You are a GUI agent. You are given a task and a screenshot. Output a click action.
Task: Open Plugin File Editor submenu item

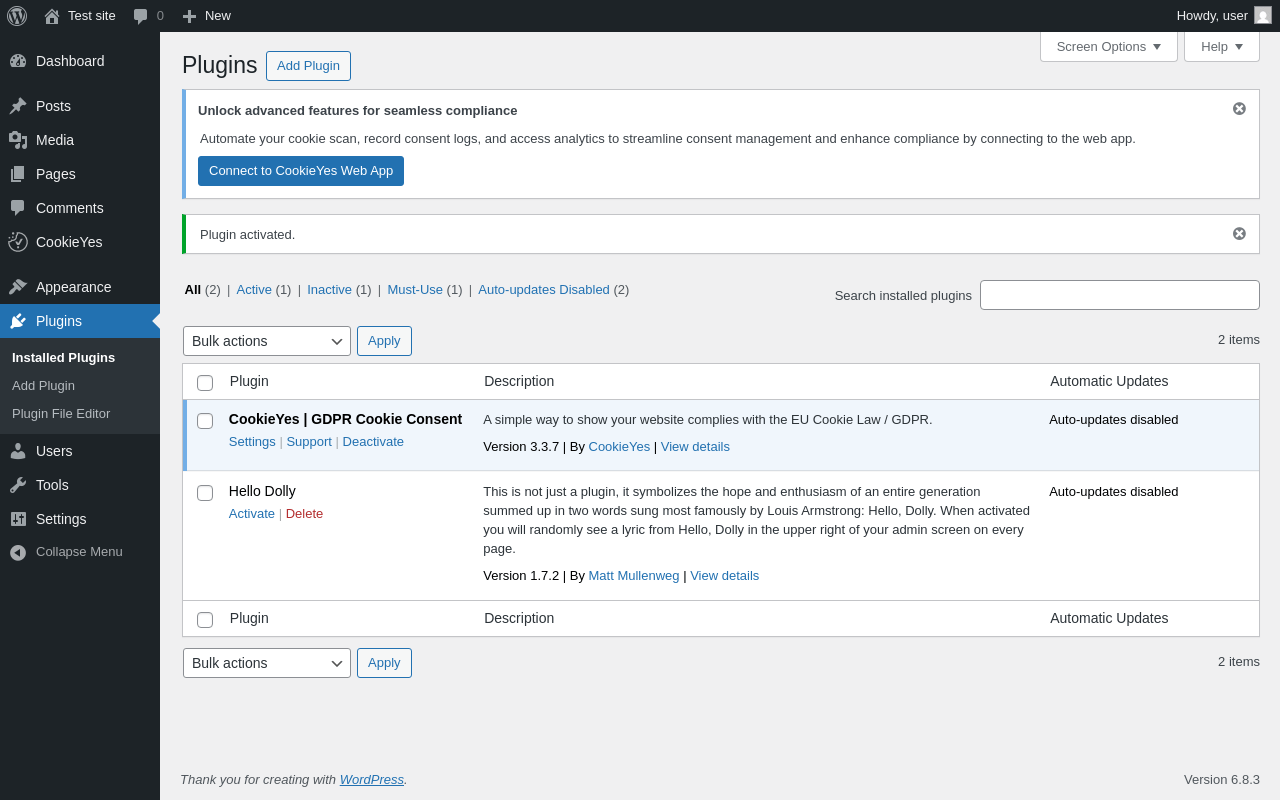point(61,414)
